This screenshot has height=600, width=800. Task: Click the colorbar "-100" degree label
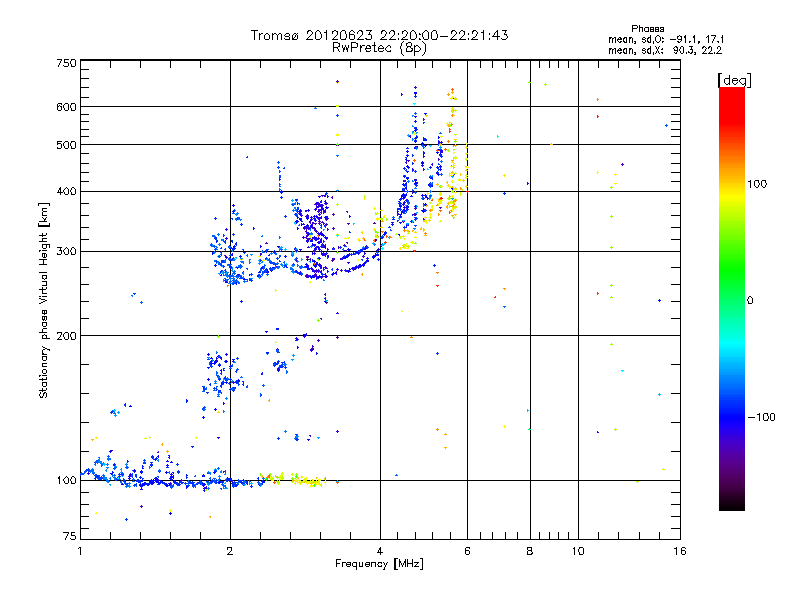point(762,417)
